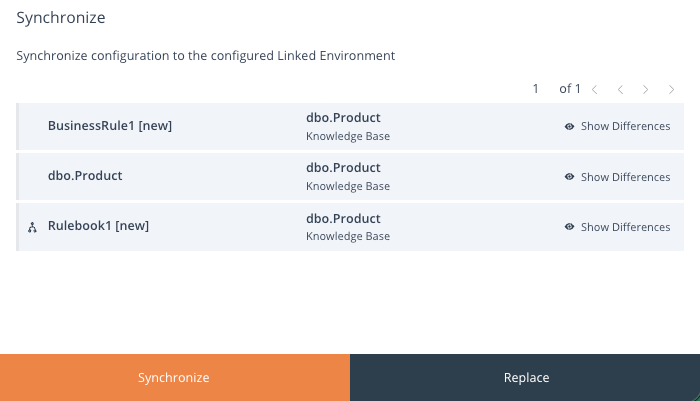Screen dimensions: 700x401
Task: Click the eye icon in the BusinessRule1 row
Action: [569, 127]
